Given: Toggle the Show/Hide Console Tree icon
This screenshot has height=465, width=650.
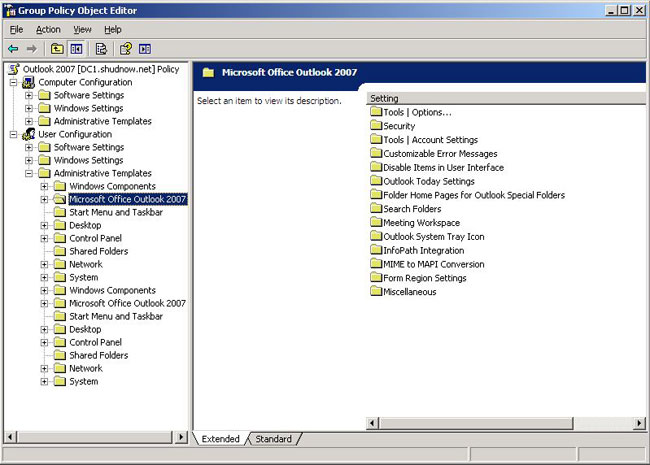Looking at the screenshot, I should 76,48.
